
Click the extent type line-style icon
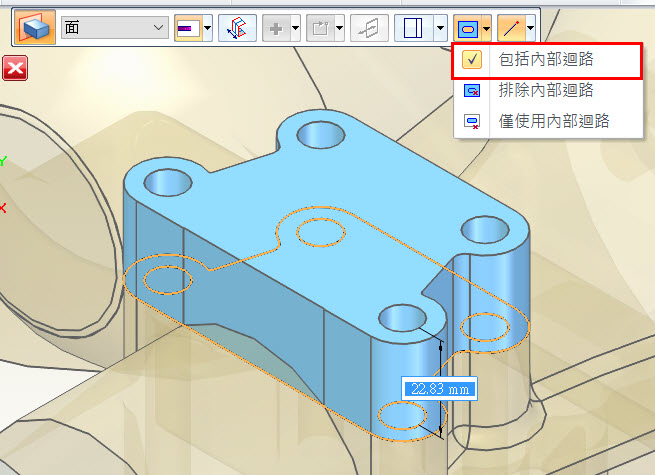(188, 28)
